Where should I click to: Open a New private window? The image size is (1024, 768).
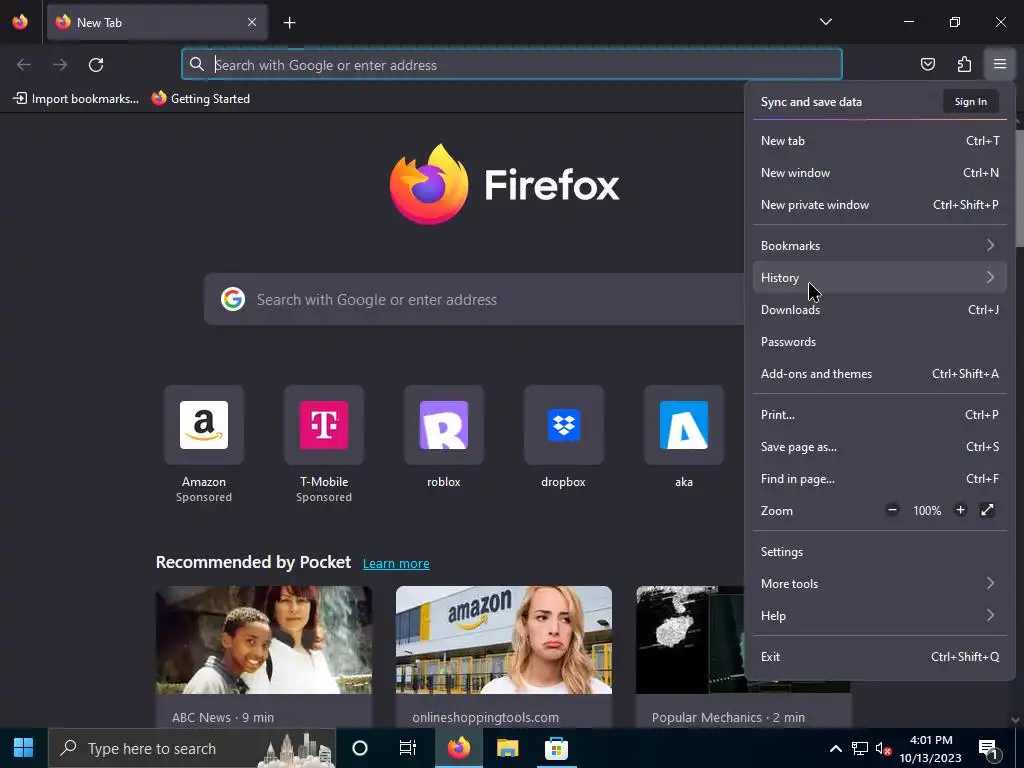point(880,204)
